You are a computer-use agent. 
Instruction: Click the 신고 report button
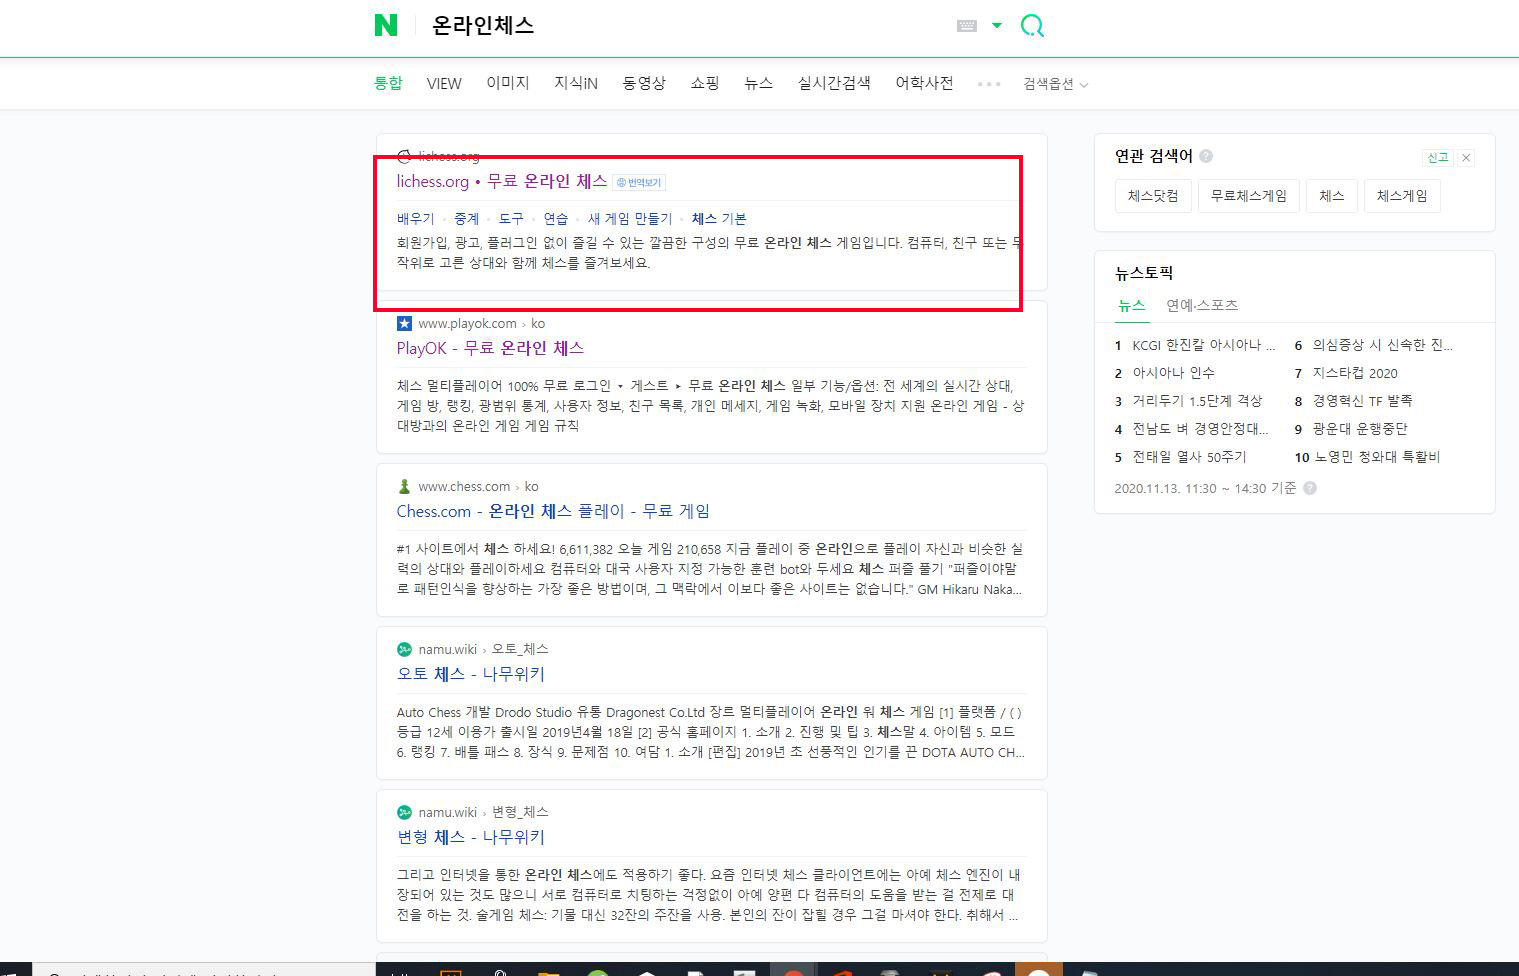click(x=1437, y=158)
